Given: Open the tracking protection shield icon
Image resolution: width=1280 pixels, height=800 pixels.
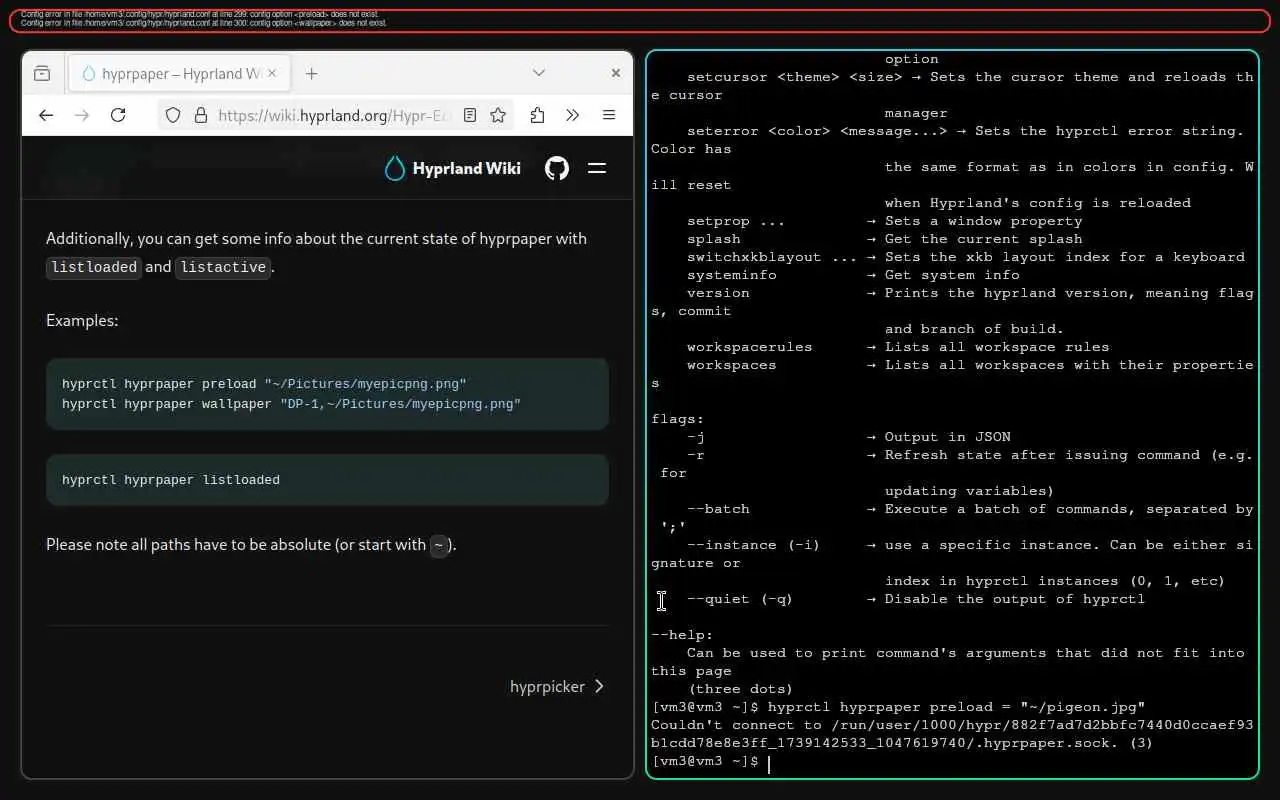Looking at the screenshot, I should tap(173, 115).
